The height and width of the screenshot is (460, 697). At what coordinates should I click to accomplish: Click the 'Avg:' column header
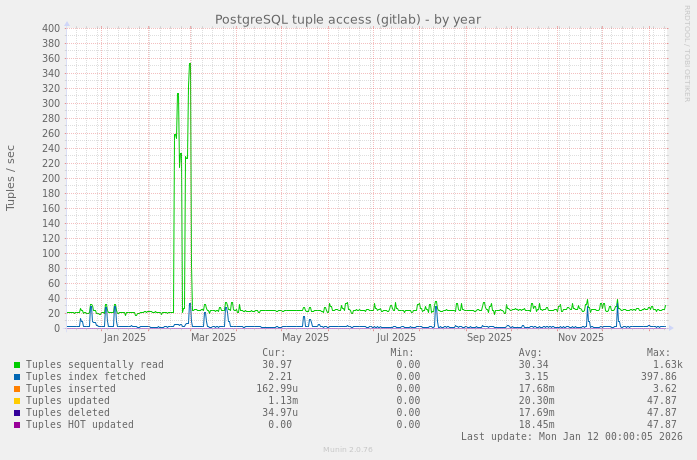pos(530,353)
